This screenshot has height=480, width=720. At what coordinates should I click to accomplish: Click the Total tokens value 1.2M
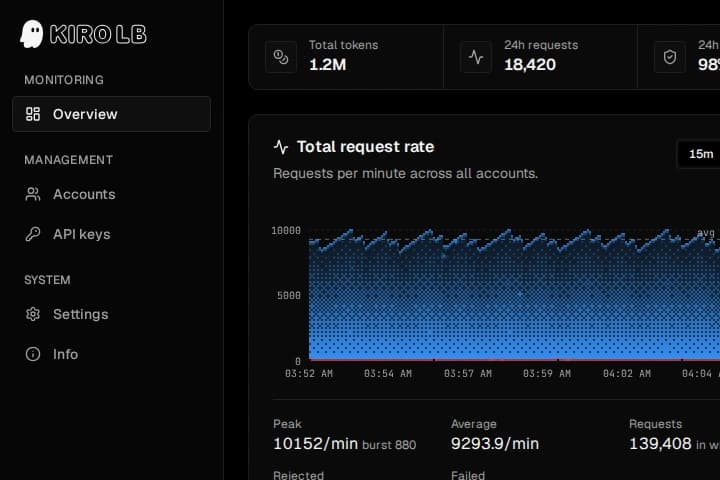pos(327,65)
